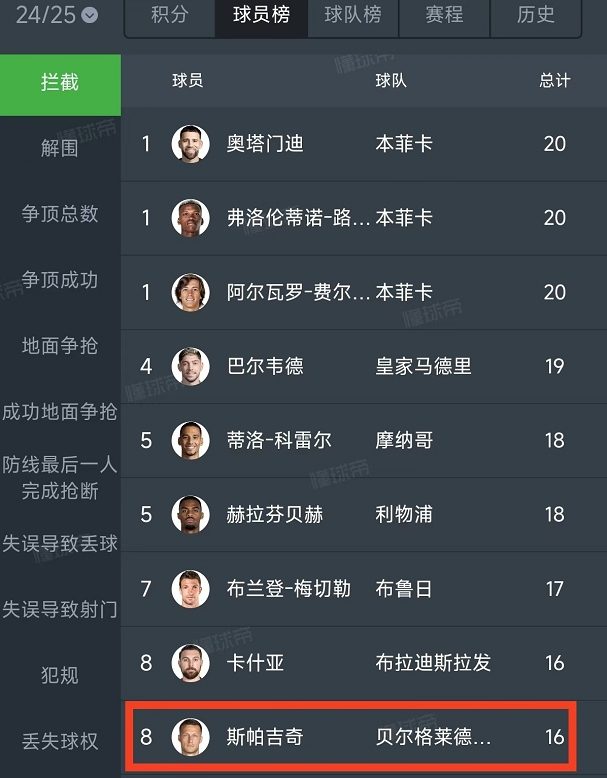Tap 斯帕吉奇's player avatar

point(190,738)
